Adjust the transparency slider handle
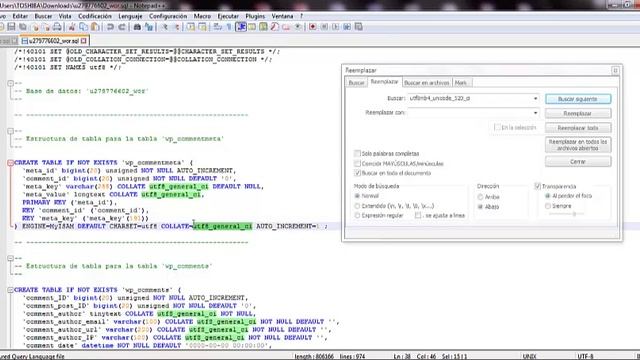 574,214
